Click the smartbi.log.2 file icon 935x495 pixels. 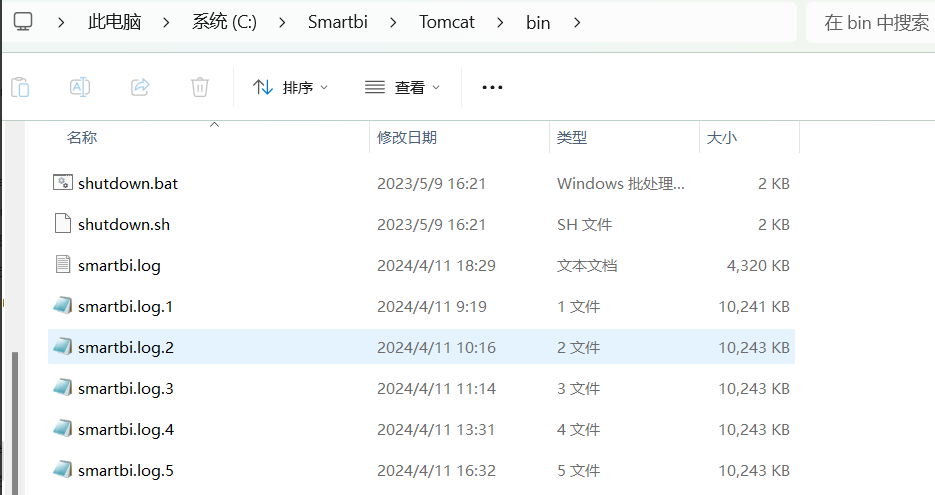[x=63, y=346]
